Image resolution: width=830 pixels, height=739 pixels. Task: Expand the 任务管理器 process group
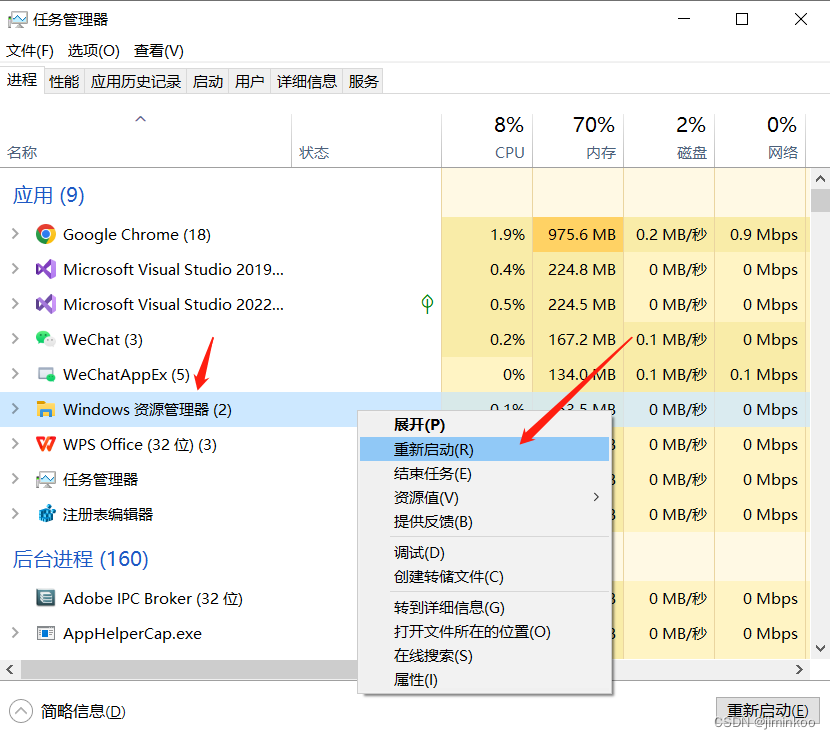click(15, 479)
